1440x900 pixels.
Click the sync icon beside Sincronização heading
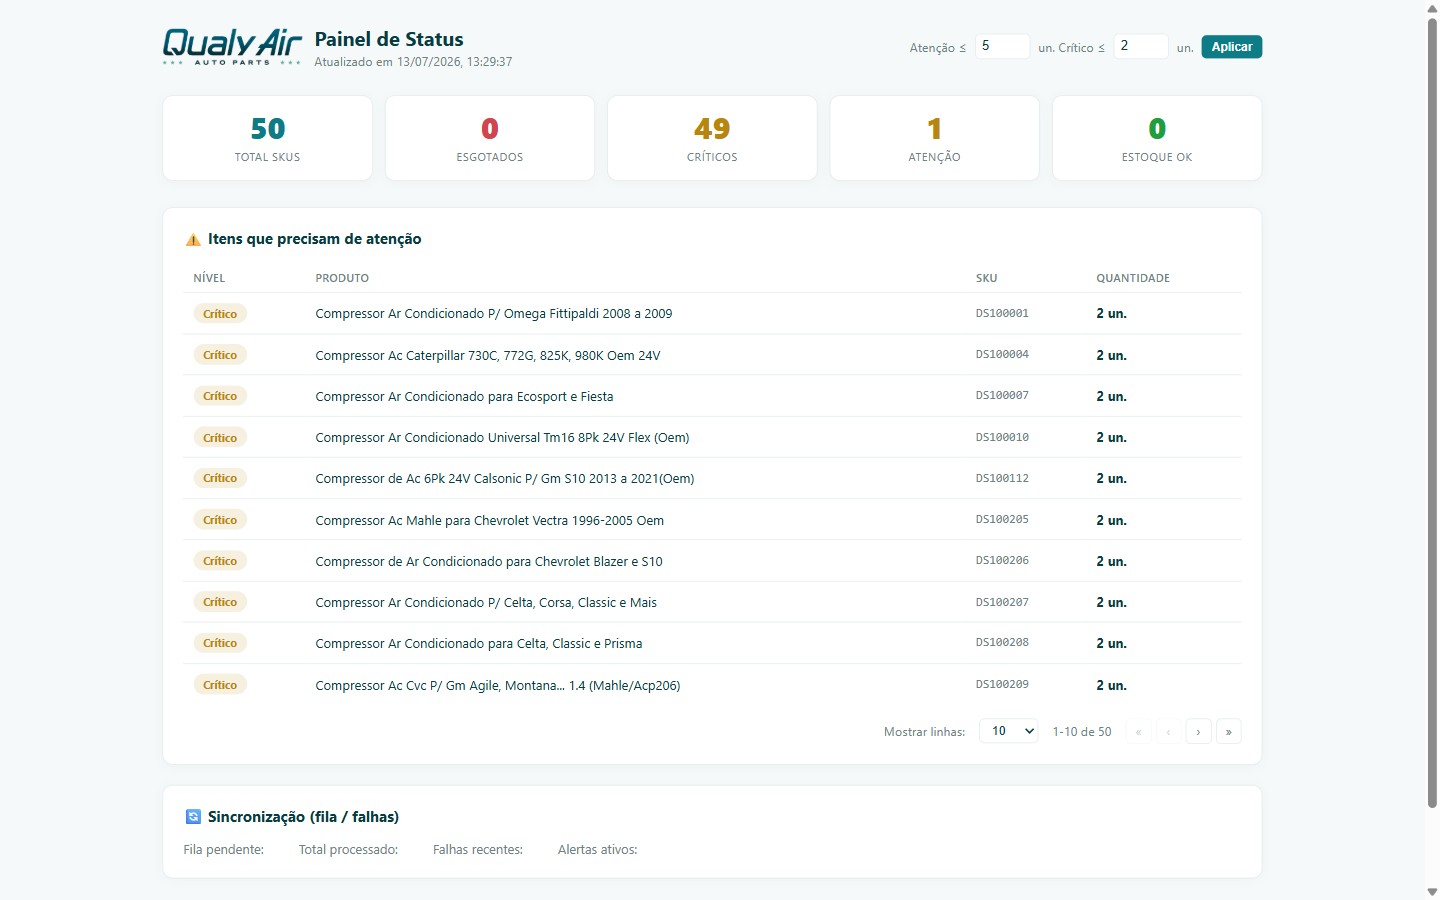pos(193,817)
